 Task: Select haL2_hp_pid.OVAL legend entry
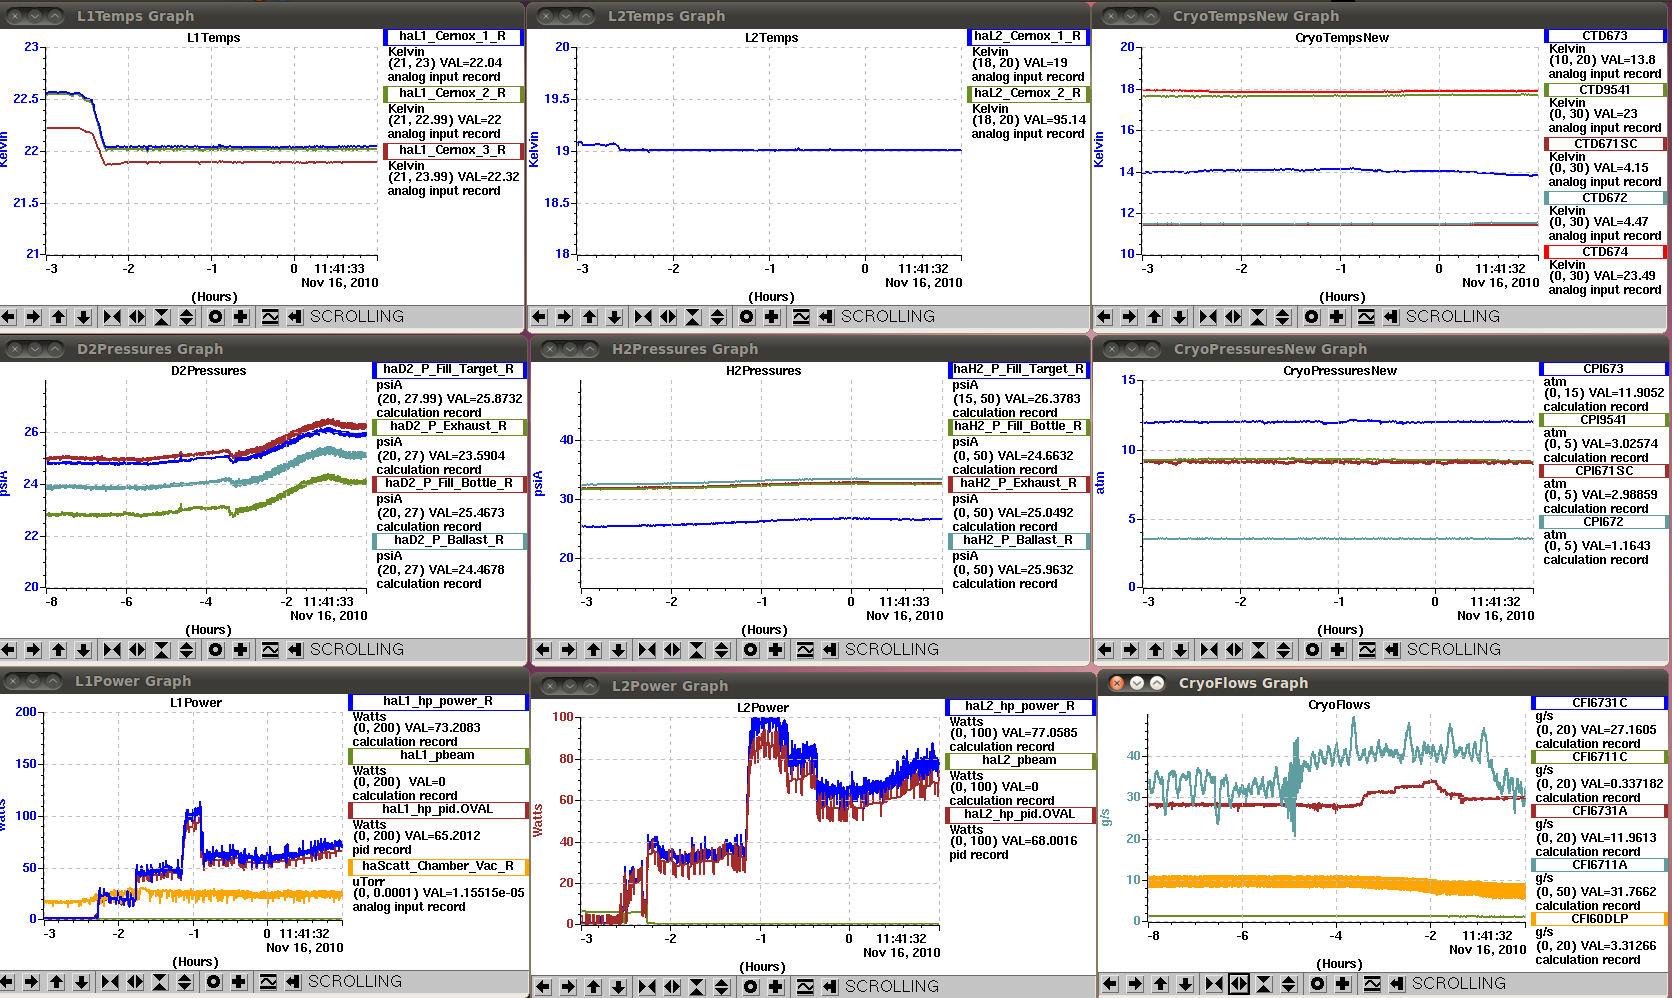click(x=1020, y=814)
